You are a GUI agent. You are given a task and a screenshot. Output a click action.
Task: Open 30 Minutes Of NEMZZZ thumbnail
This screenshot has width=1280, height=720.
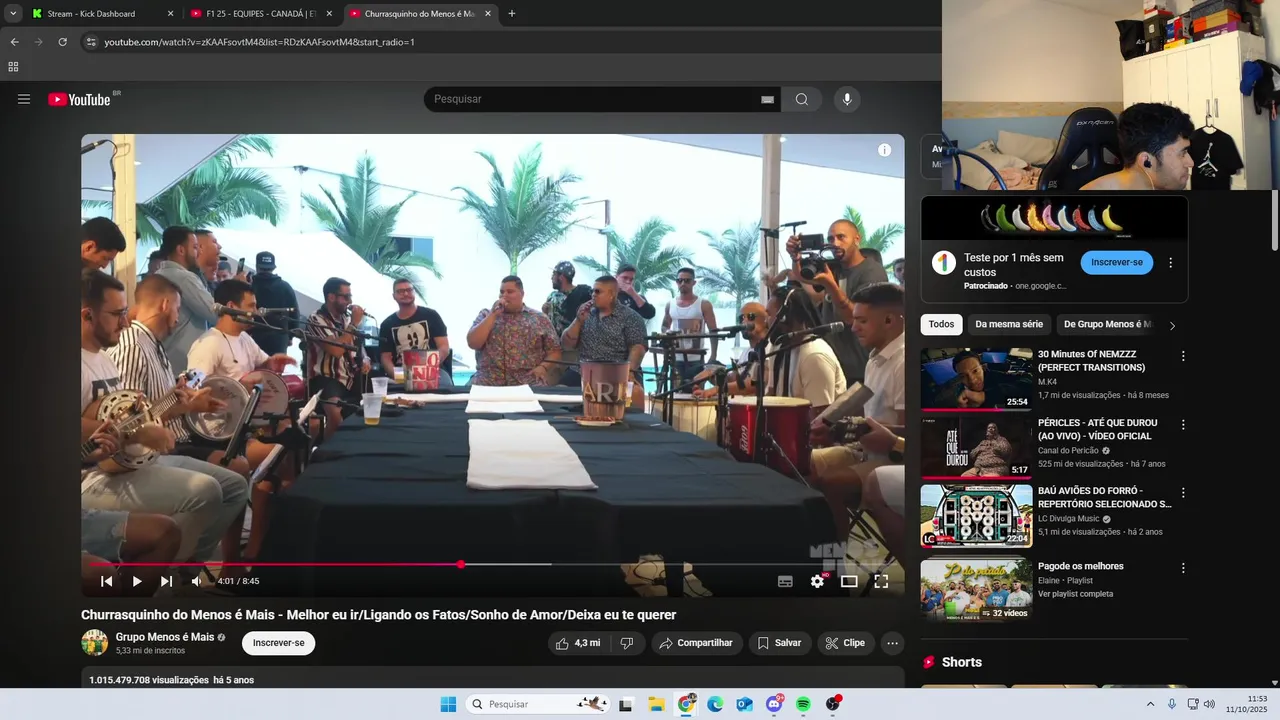(x=976, y=379)
